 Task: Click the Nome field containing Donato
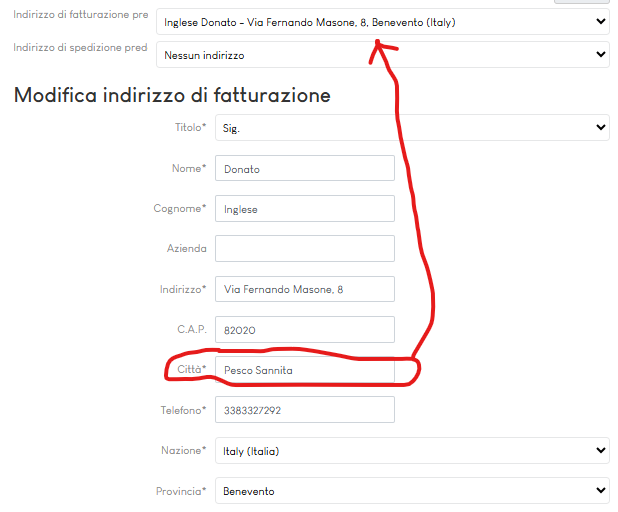point(304,169)
